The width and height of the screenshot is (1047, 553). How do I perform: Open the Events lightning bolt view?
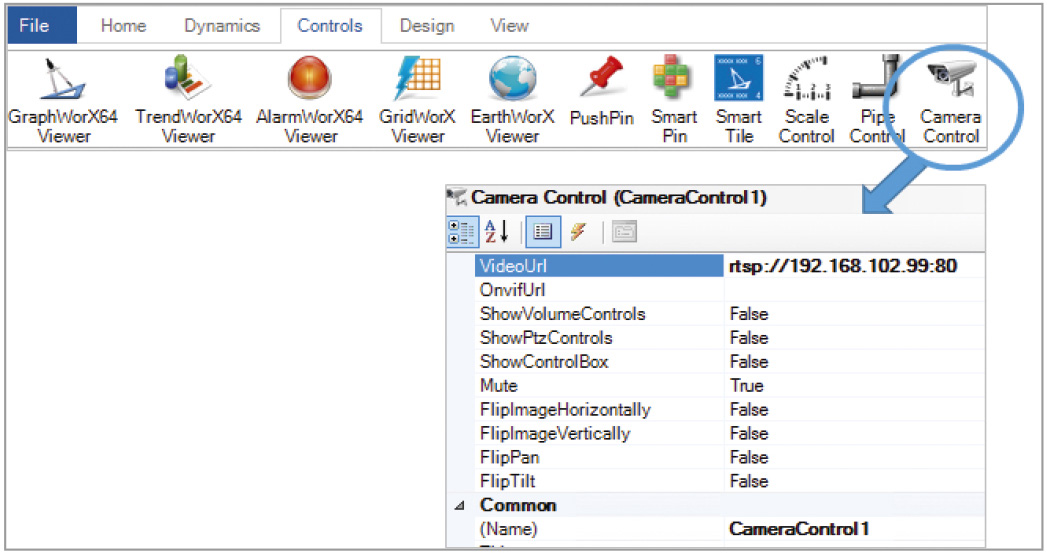578,232
